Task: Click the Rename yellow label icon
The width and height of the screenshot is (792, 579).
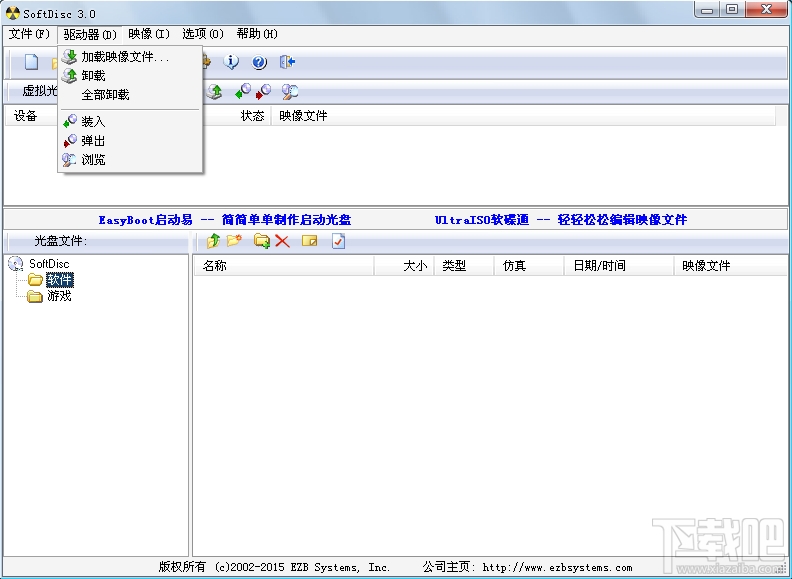Action: [x=310, y=241]
